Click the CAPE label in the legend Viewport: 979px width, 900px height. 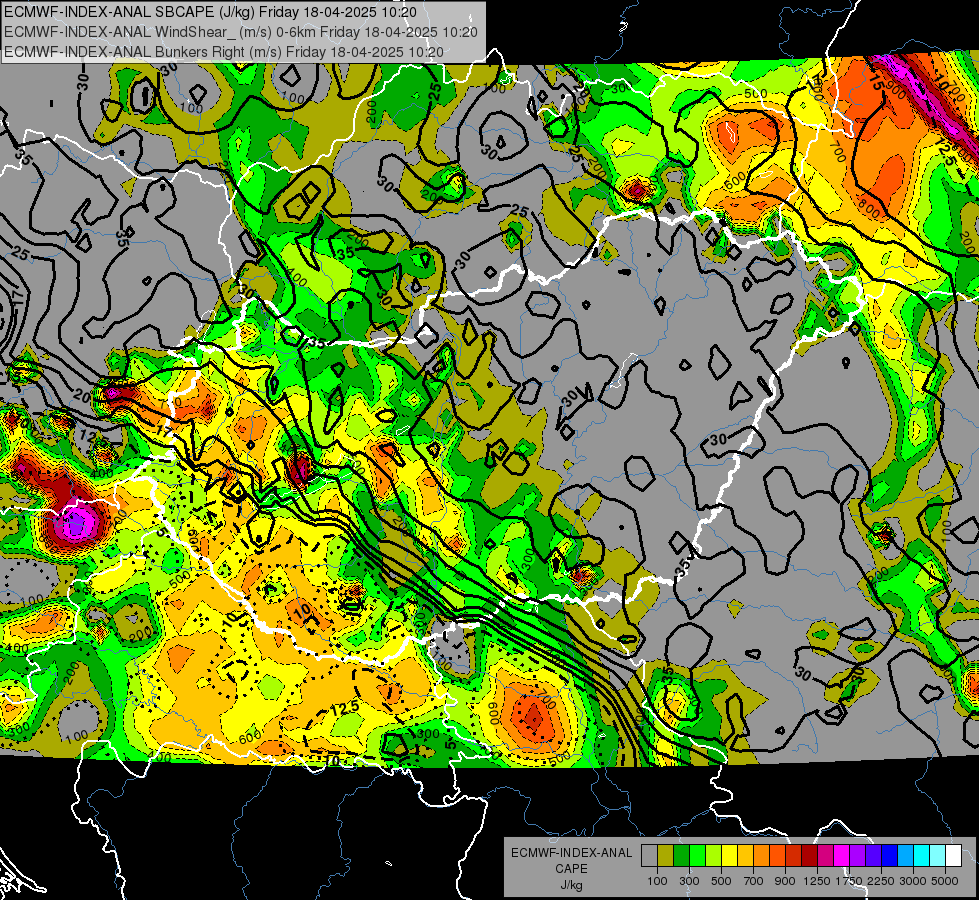click(571, 869)
